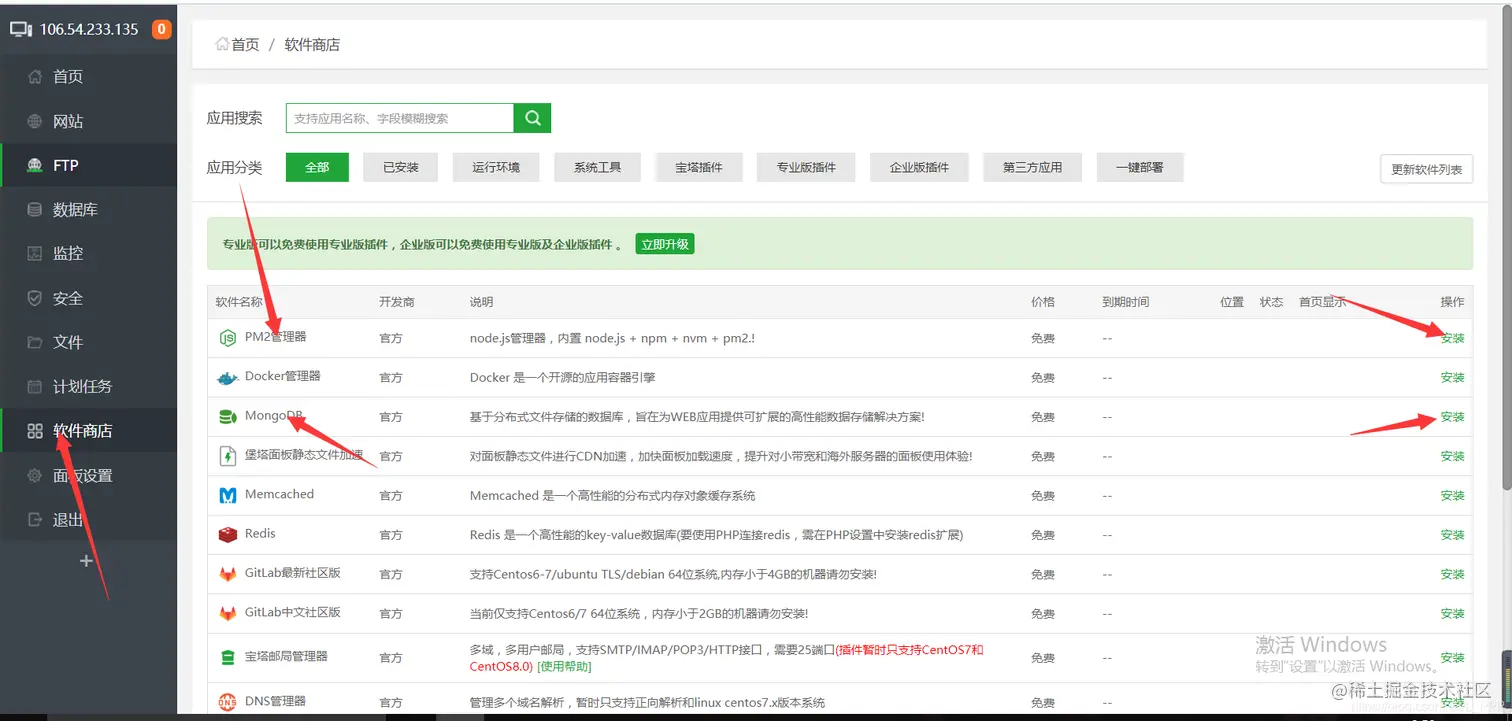Open the 运行环境 category tab
This screenshot has height=721, width=1512.
point(496,167)
